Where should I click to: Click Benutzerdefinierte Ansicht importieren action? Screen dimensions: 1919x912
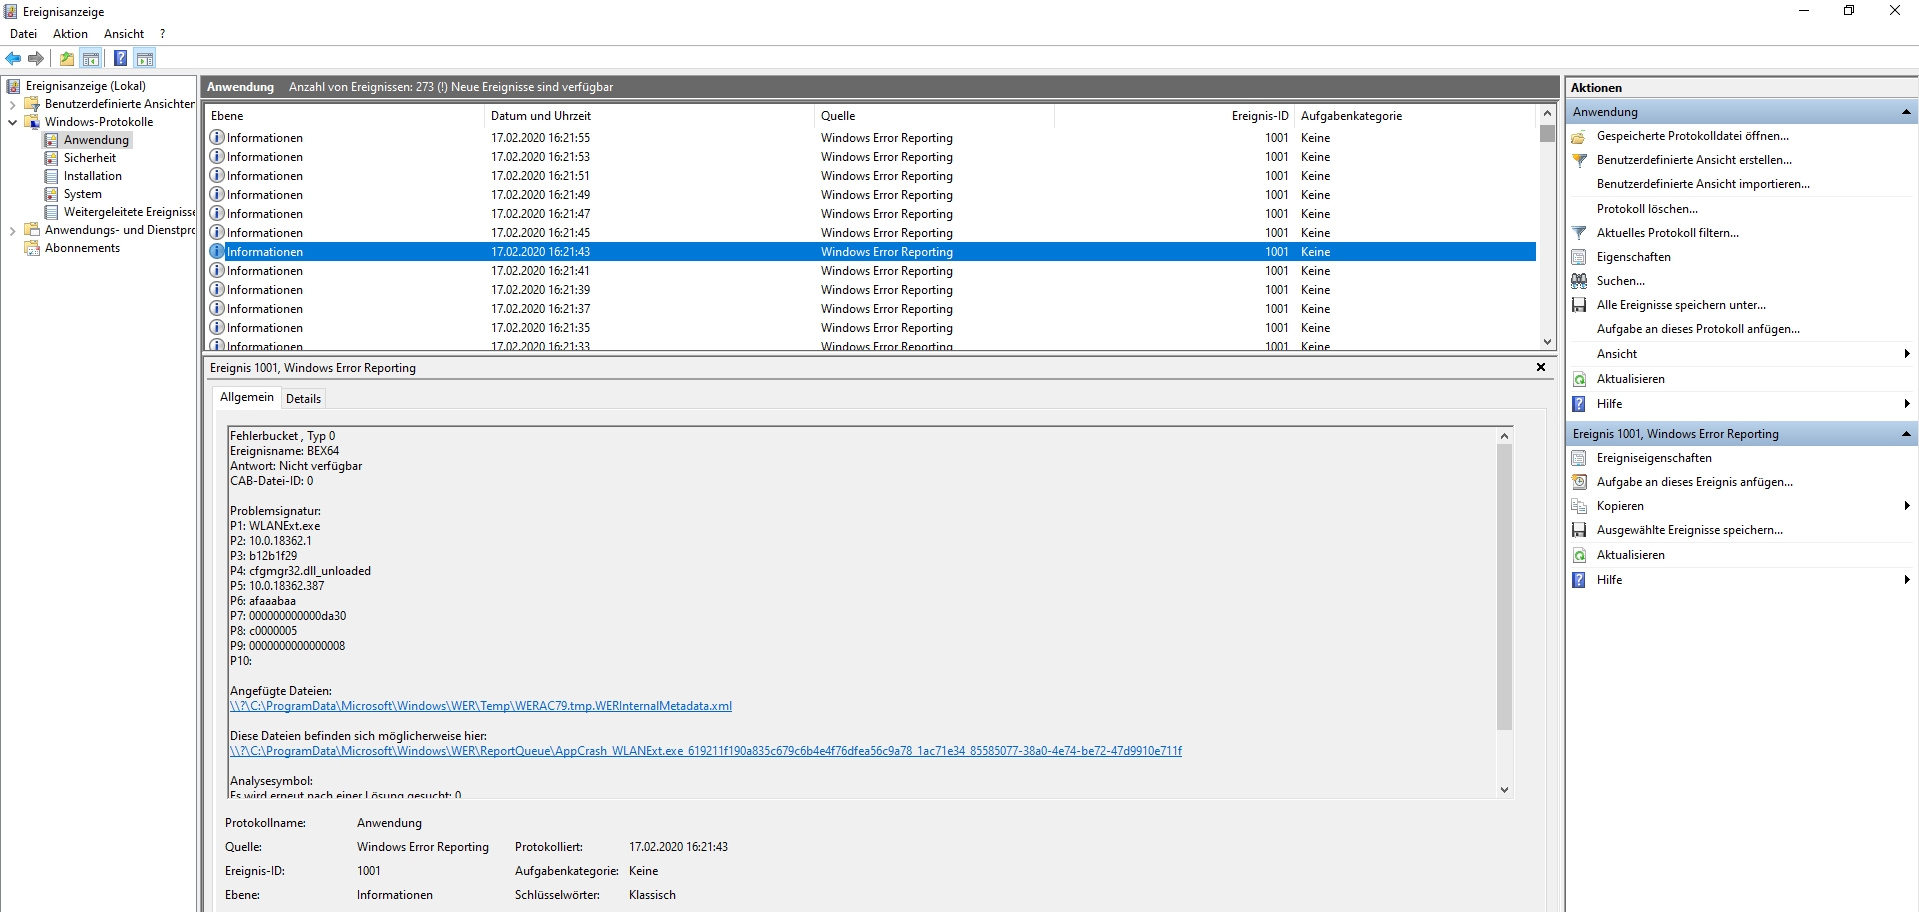point(1703,184)
